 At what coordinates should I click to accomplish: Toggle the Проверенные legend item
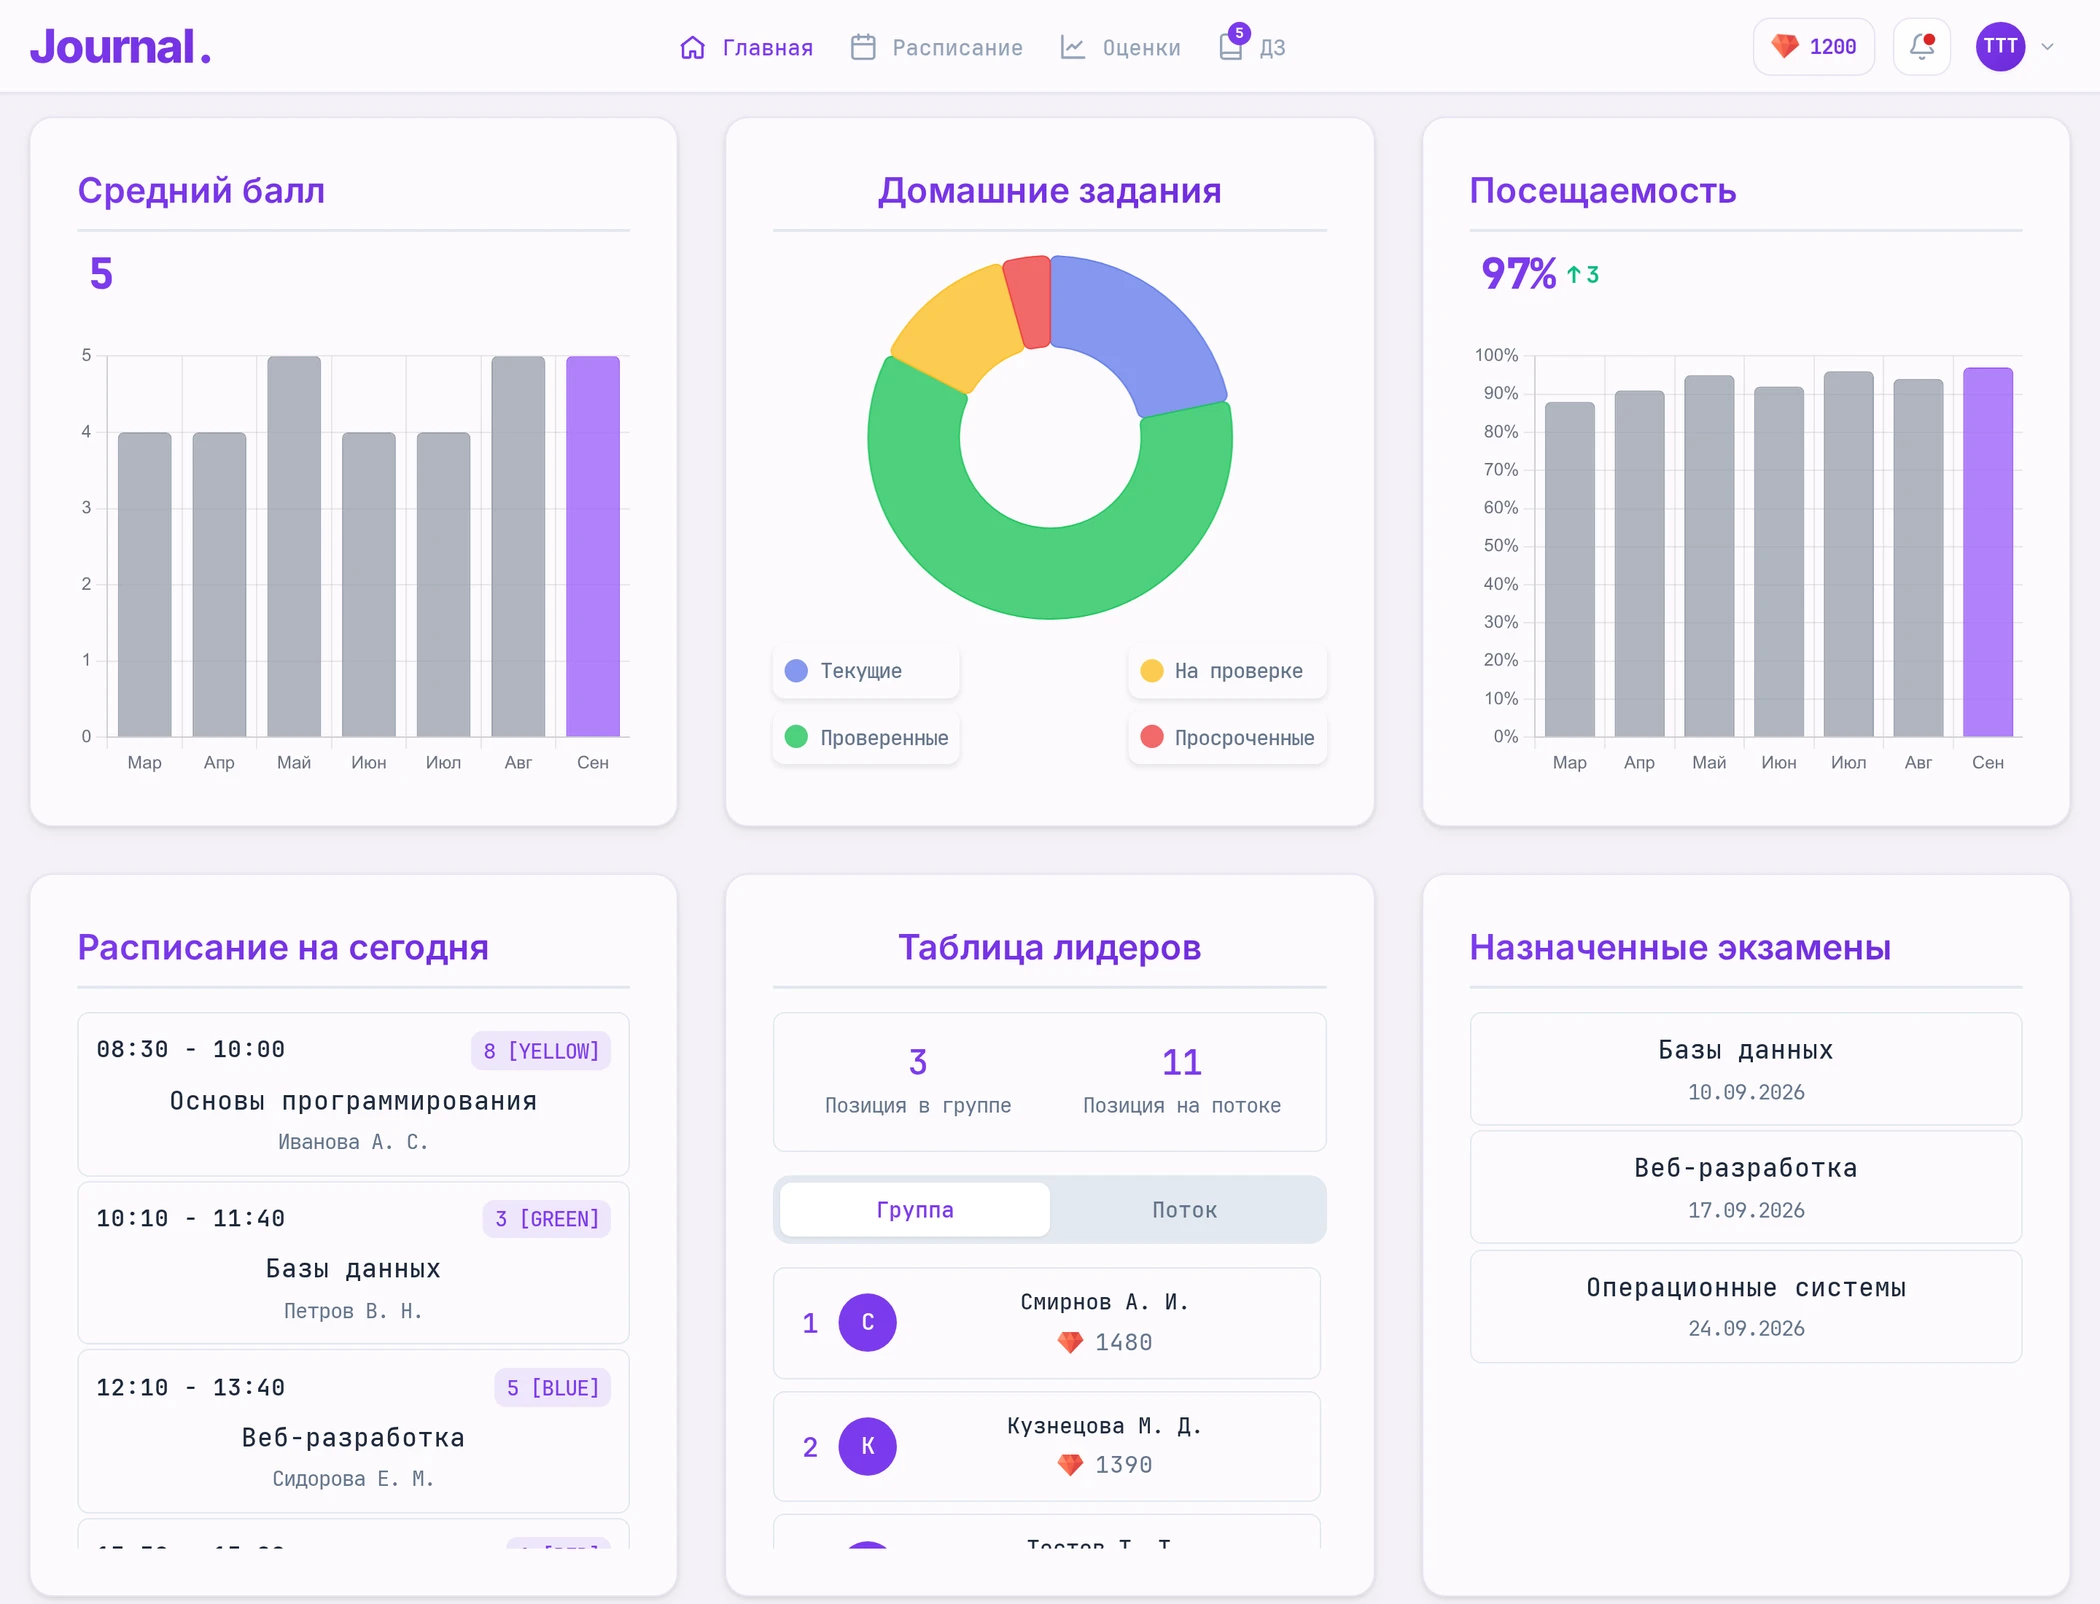click(x=866, y=737)
